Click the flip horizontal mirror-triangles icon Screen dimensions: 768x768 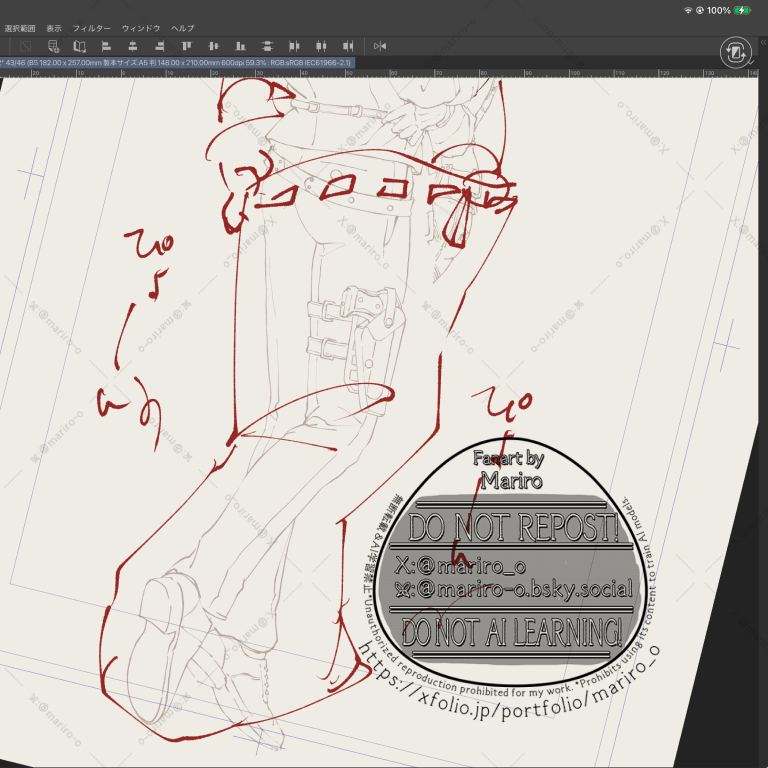[379, 46]
